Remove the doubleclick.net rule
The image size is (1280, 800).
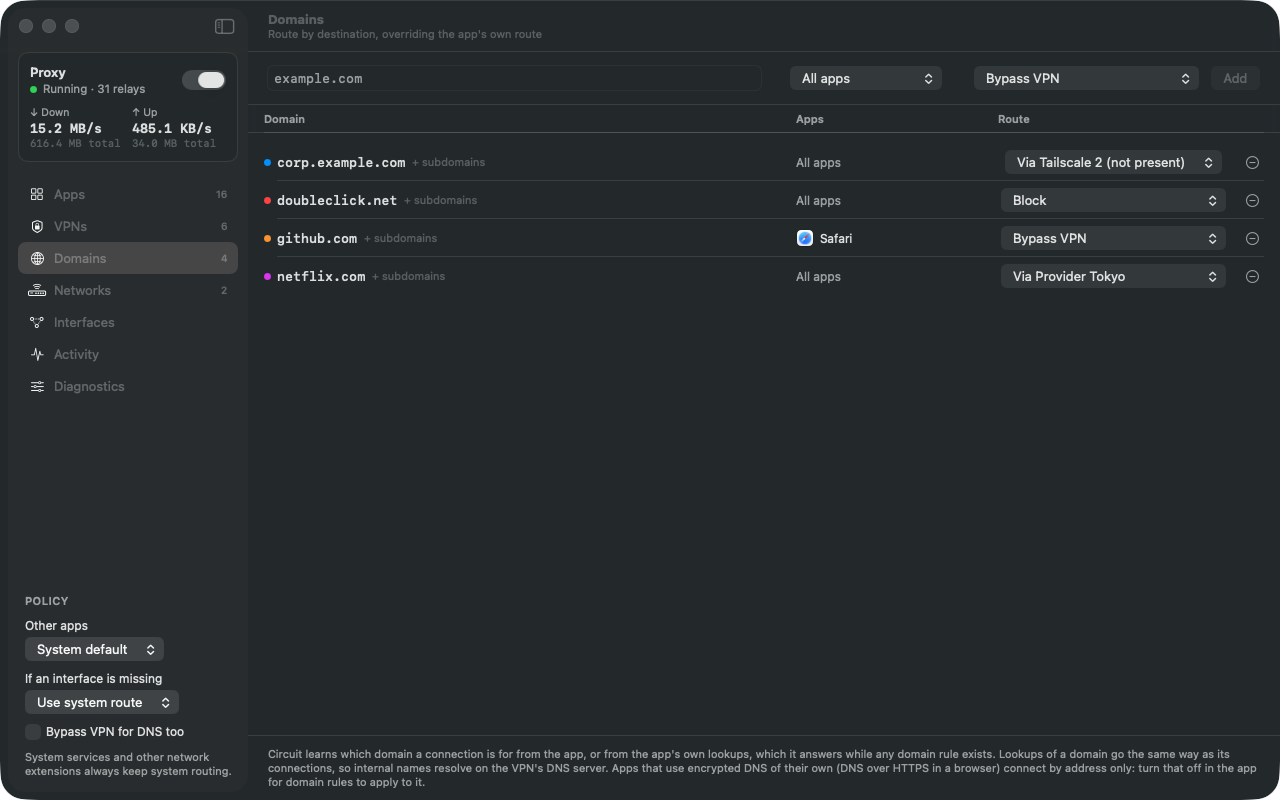point(1252,200)
